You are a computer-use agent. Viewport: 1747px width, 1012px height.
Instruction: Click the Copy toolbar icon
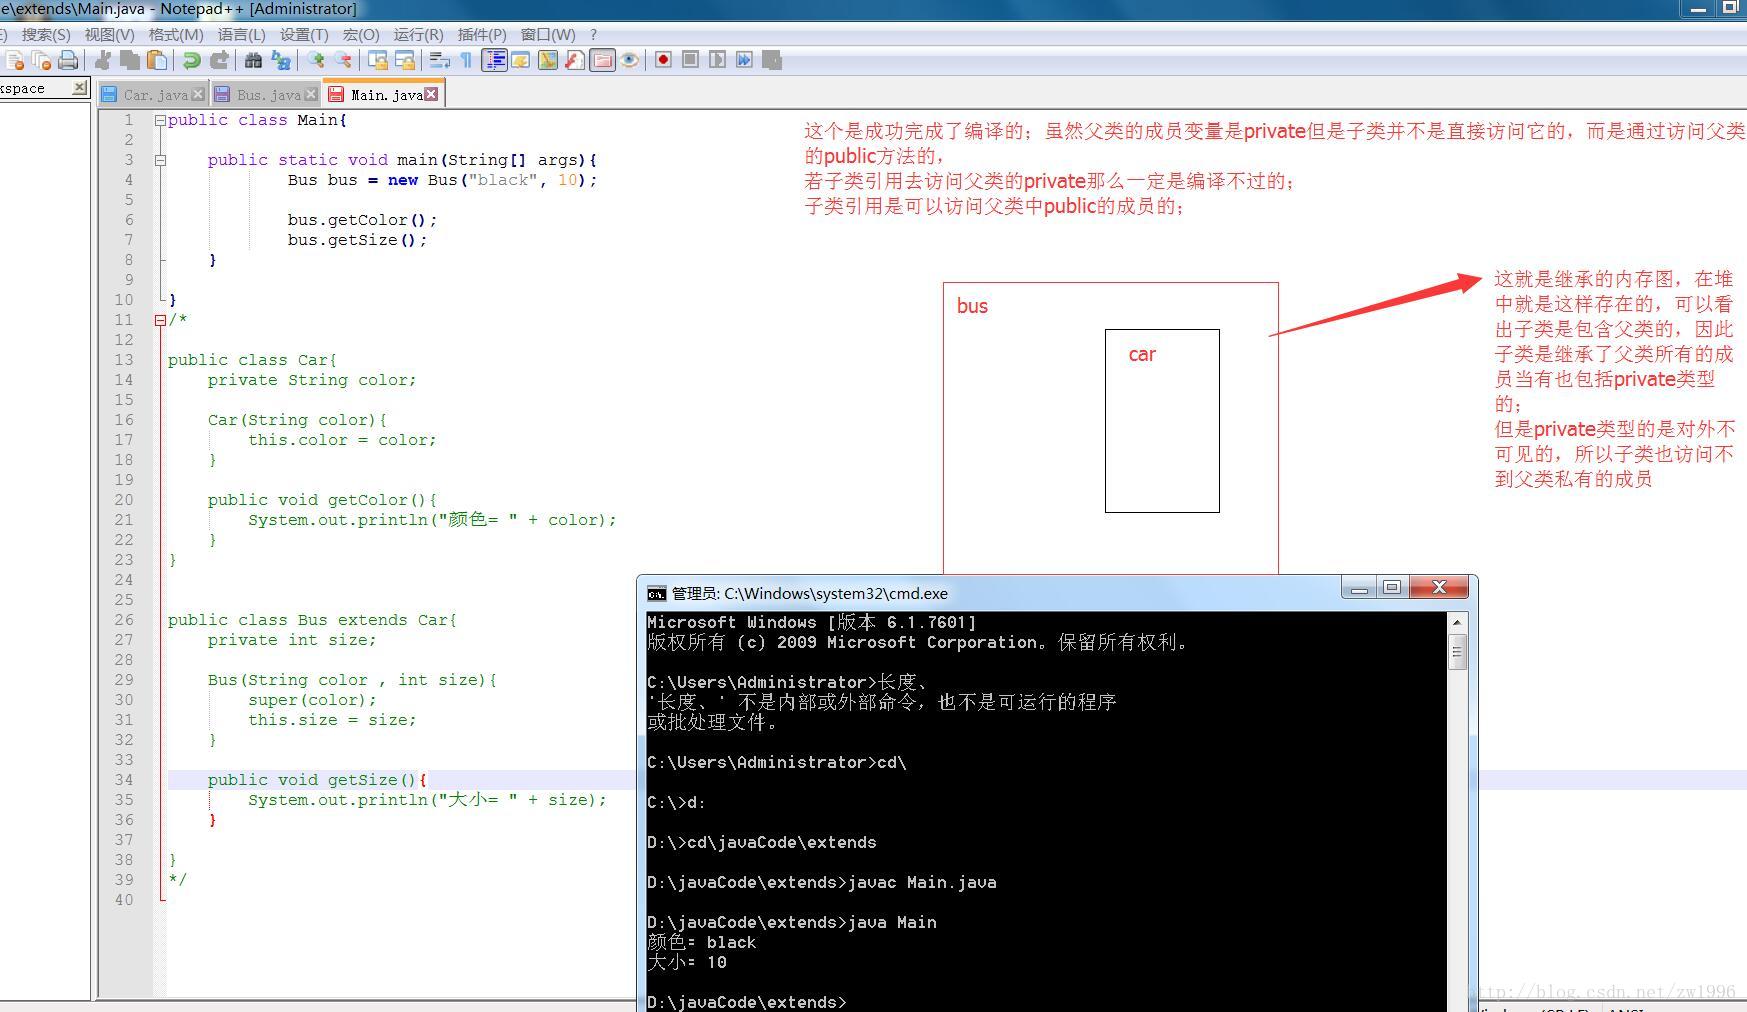(129, 60)
